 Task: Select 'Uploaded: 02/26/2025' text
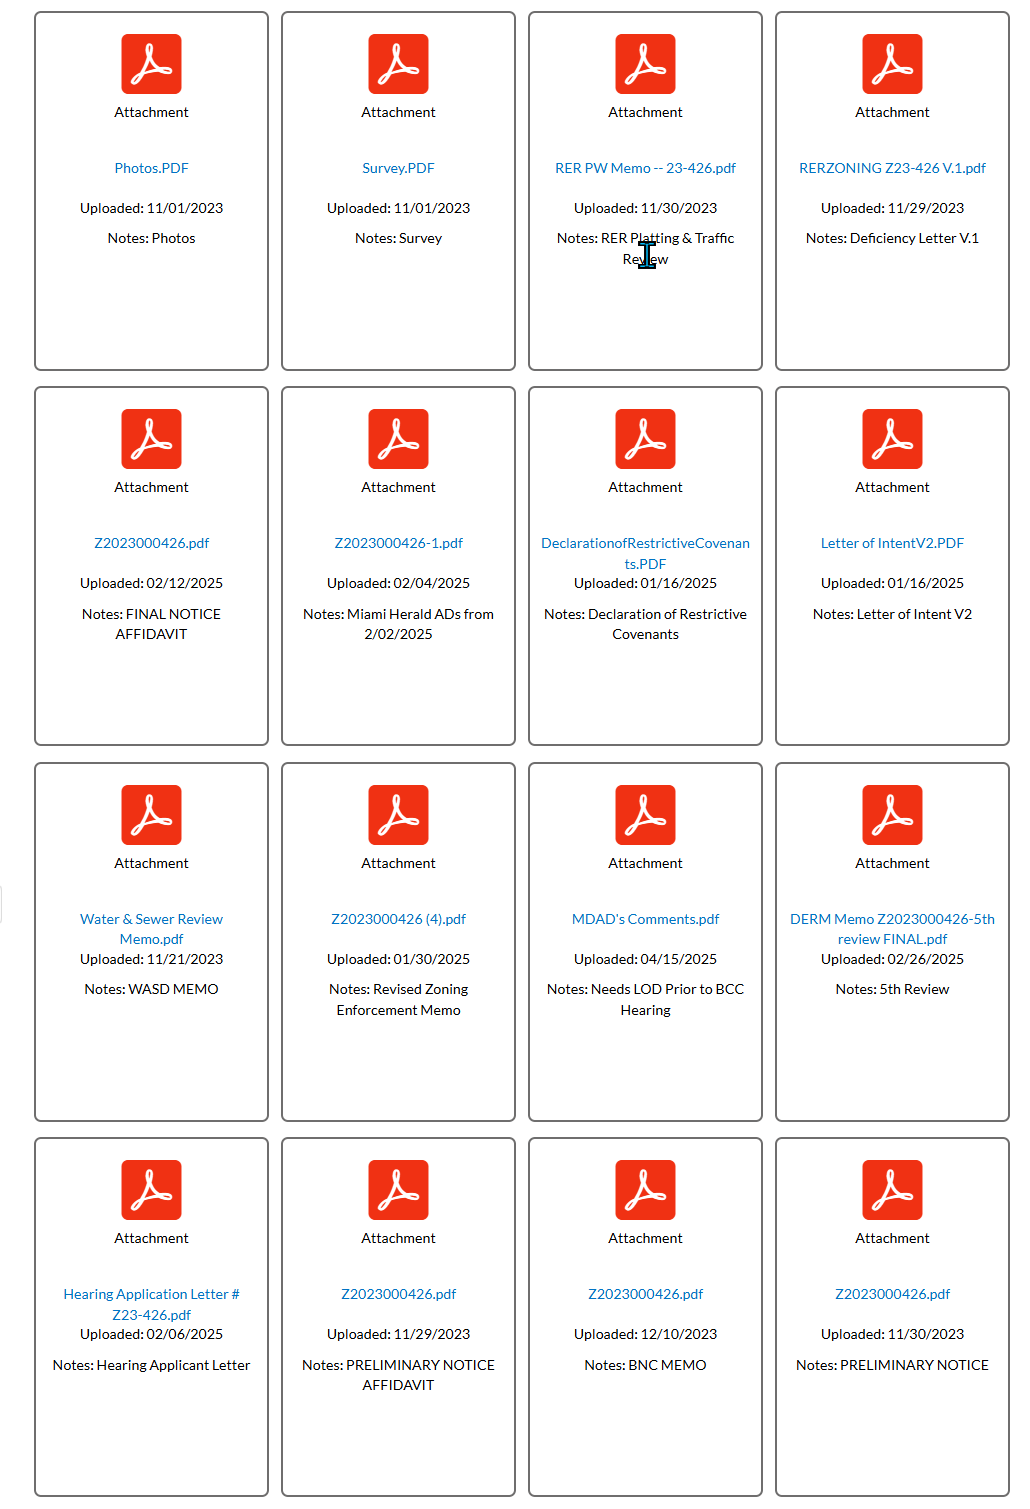[x=892, y=959]
